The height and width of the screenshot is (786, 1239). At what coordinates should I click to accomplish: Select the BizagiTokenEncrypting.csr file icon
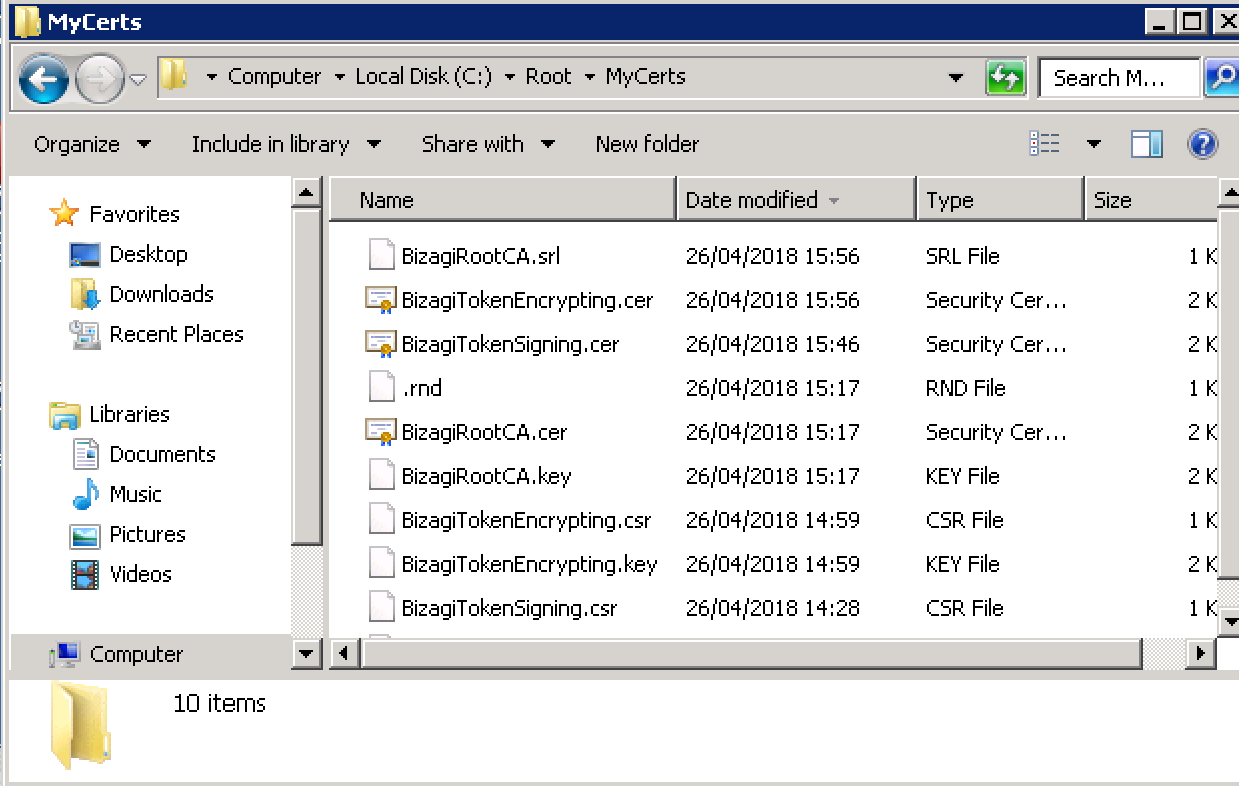tap(381, 520)
